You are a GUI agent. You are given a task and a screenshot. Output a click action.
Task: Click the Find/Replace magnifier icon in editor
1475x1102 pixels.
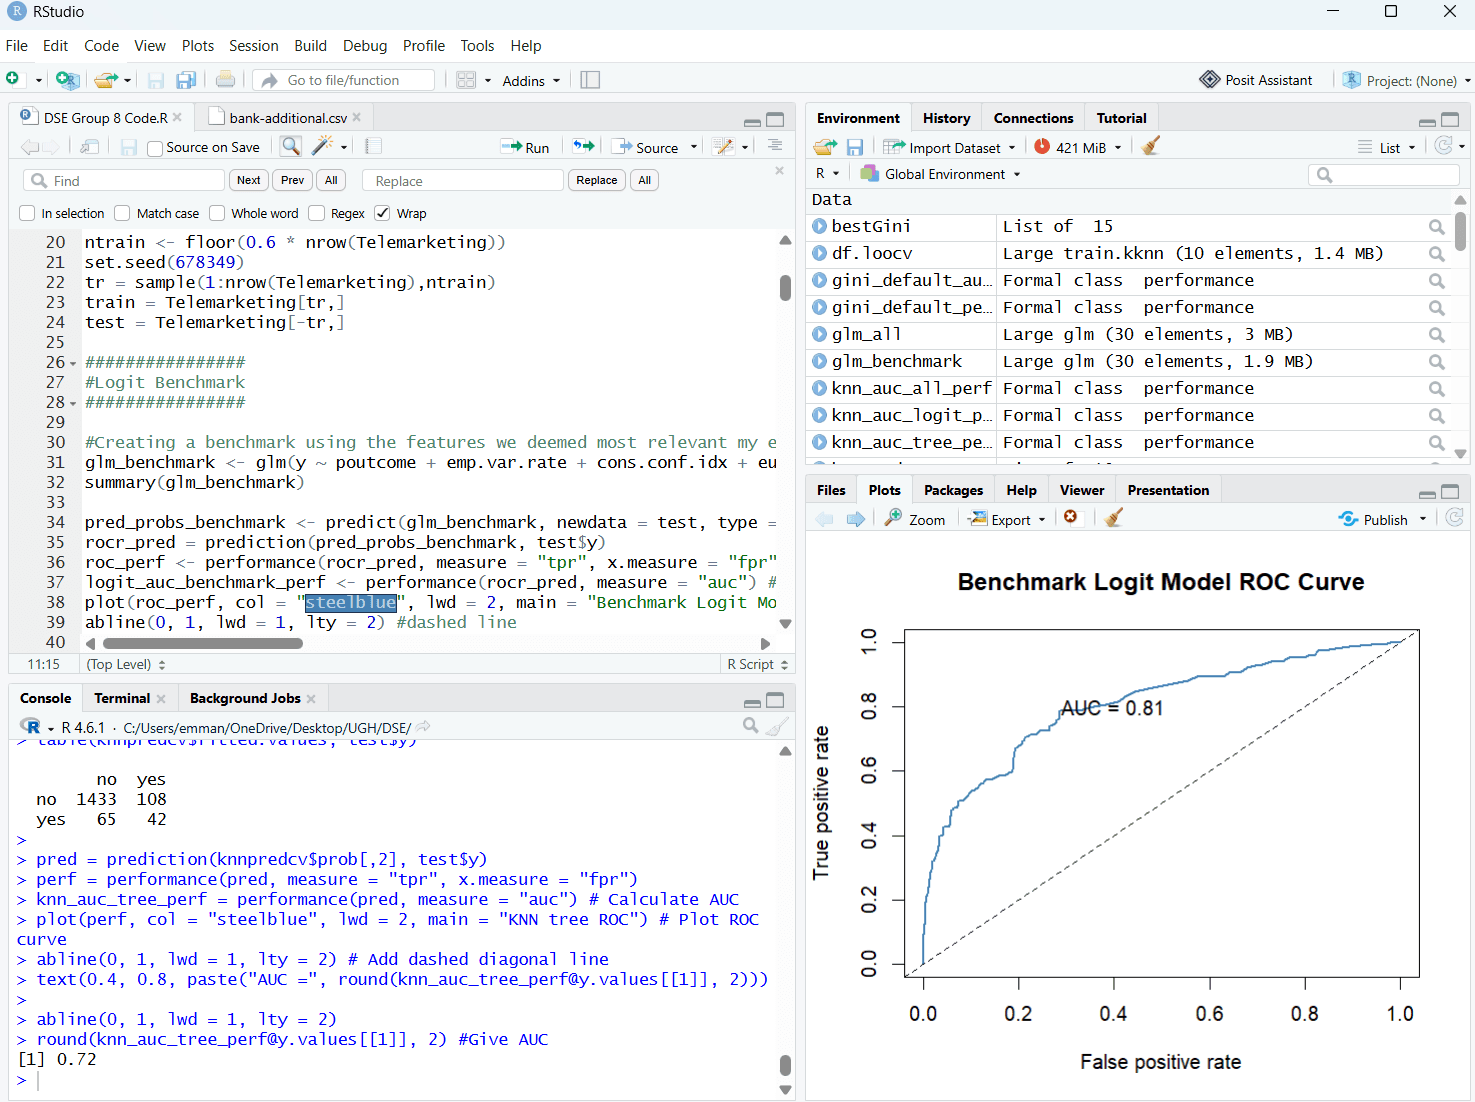click(291, 147)
